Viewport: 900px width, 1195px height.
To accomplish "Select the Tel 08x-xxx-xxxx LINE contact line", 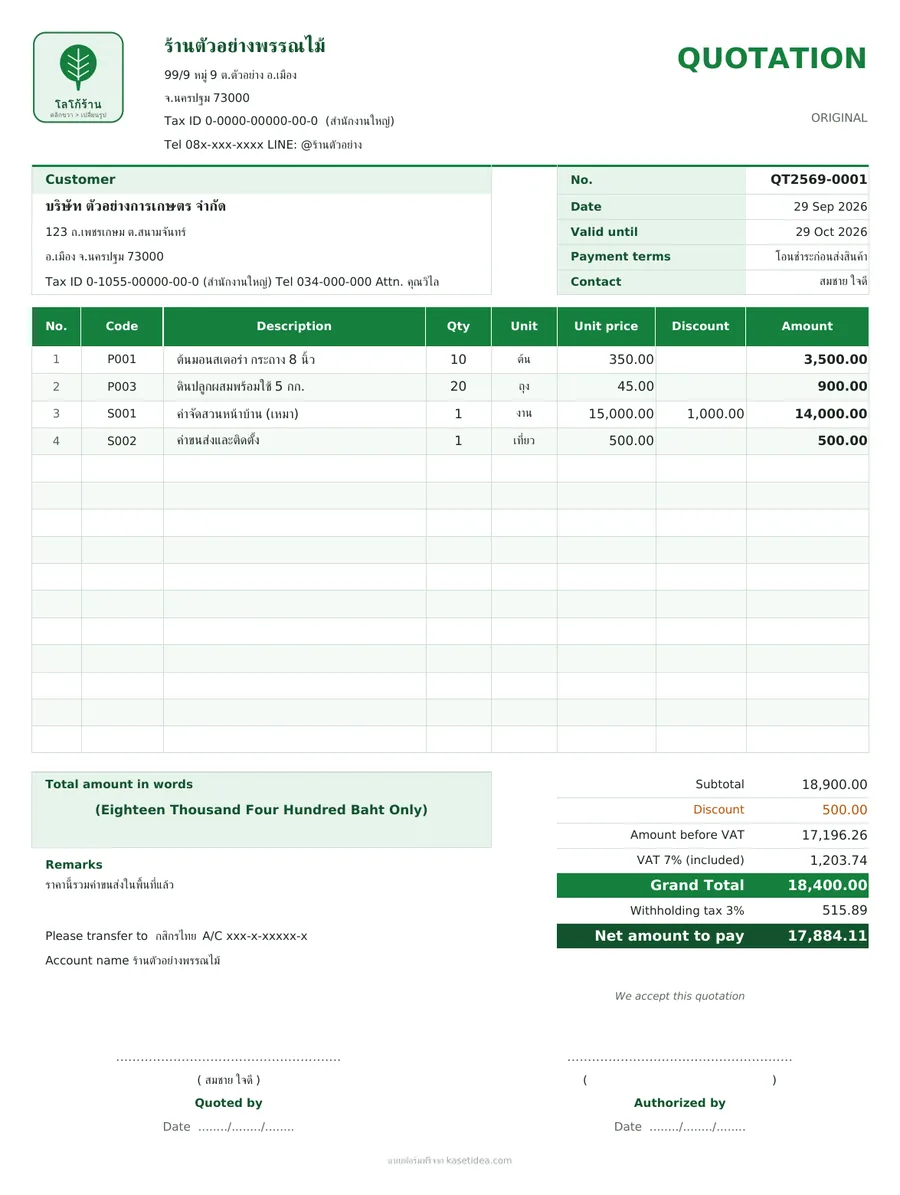I will click(x=263, y=144).
